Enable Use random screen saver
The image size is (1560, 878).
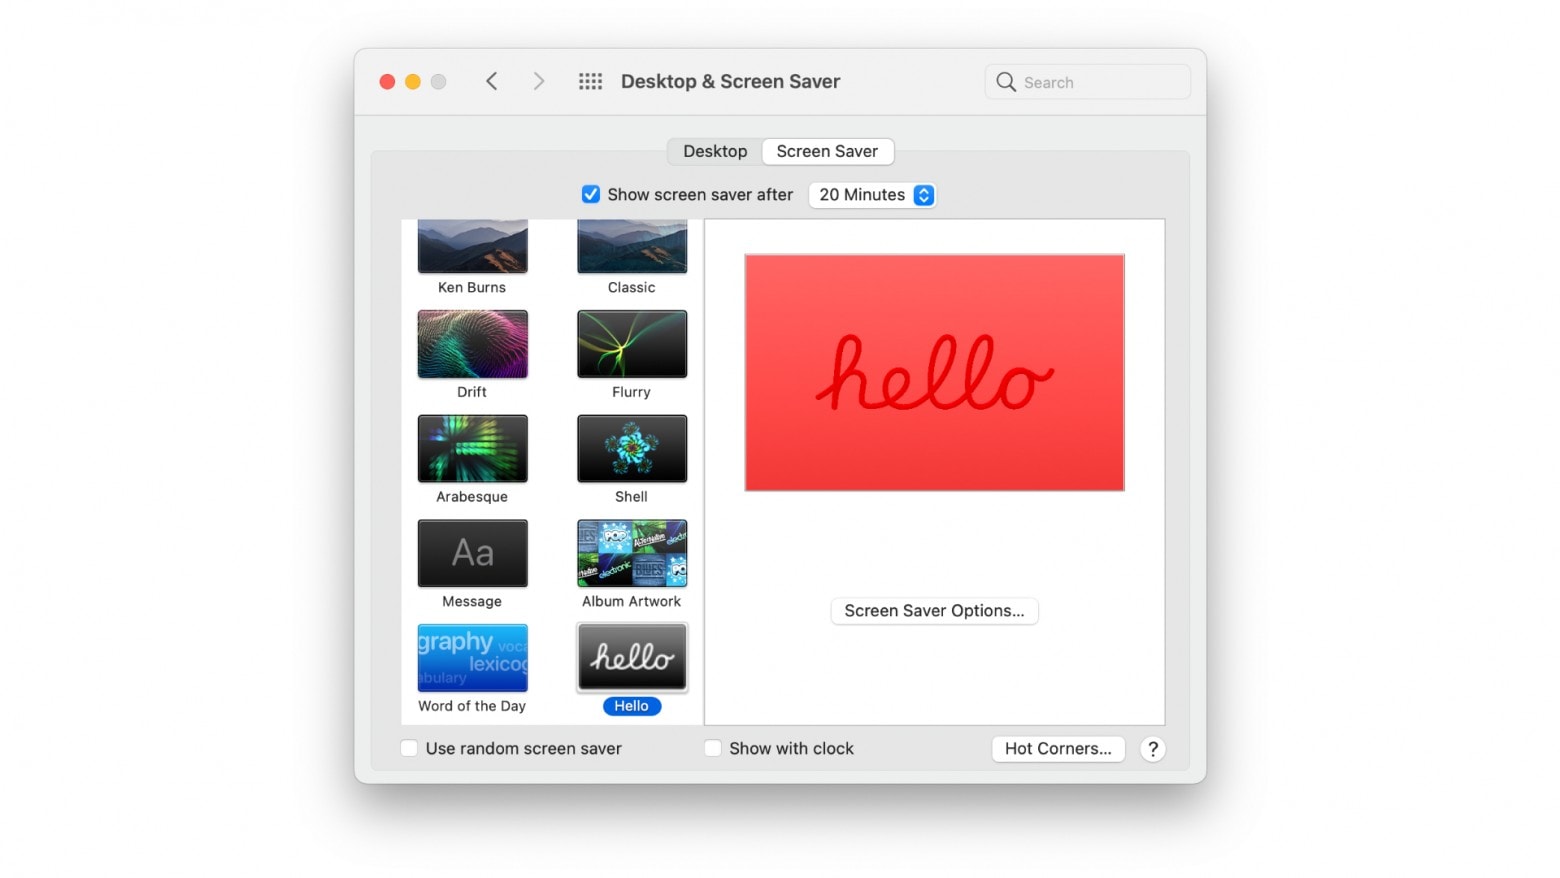409,748
